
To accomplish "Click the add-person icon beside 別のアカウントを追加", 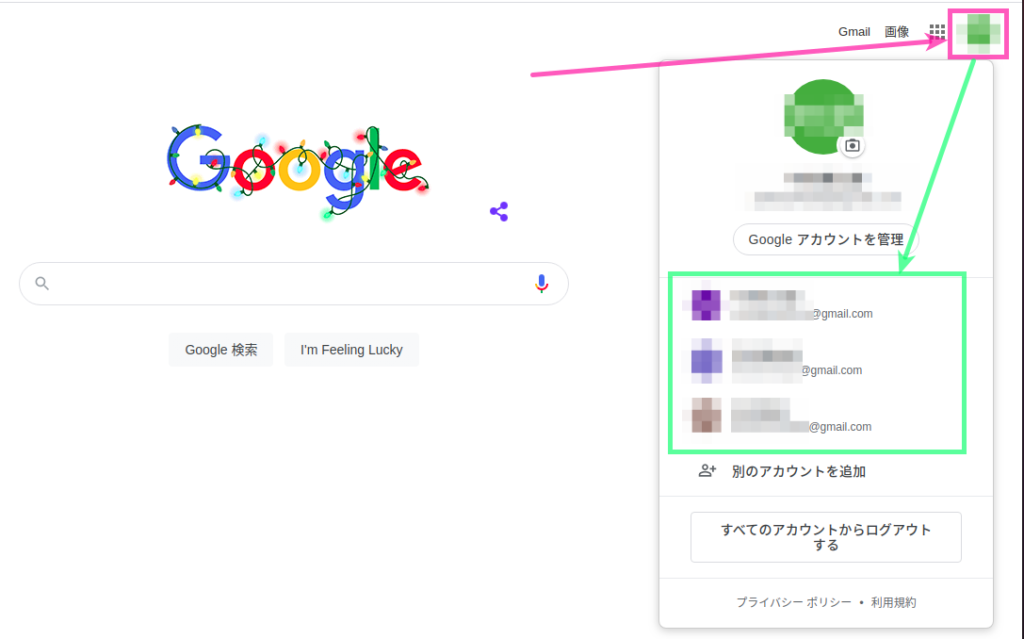I will (x=707, y=470).
